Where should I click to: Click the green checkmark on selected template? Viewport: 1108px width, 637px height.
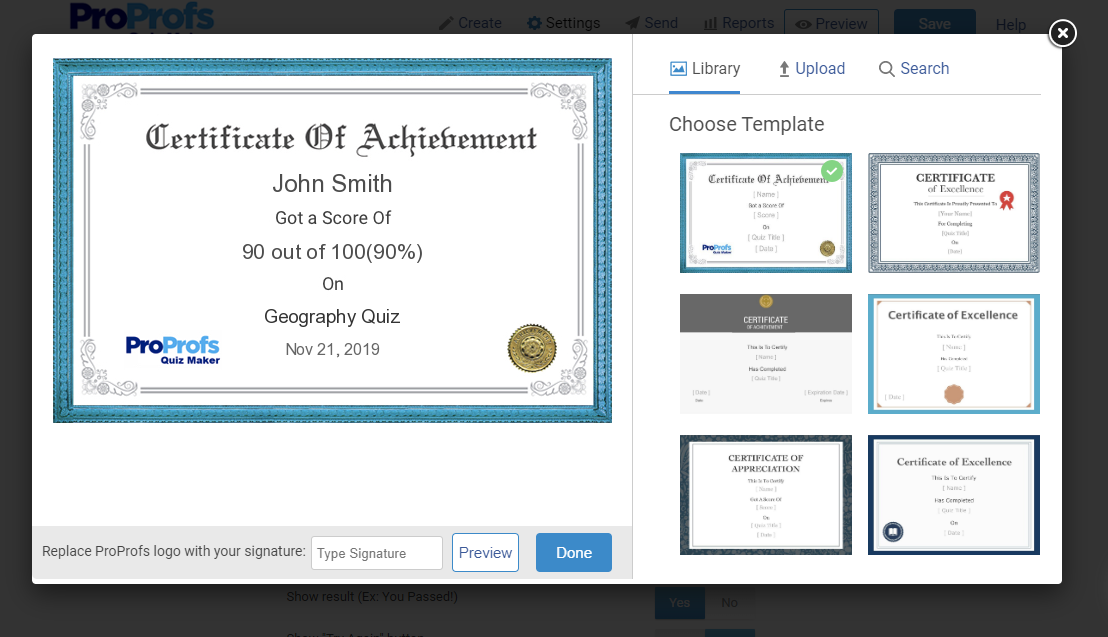[832, 171]
